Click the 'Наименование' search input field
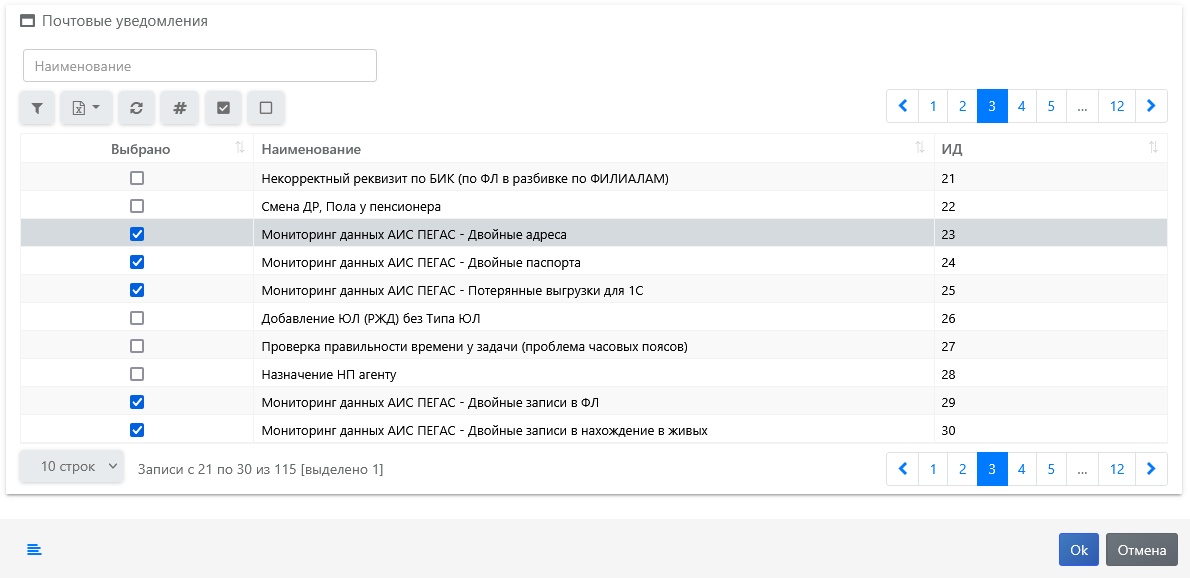This screenshot has height=578, width=1190. (x=199, y=65)
